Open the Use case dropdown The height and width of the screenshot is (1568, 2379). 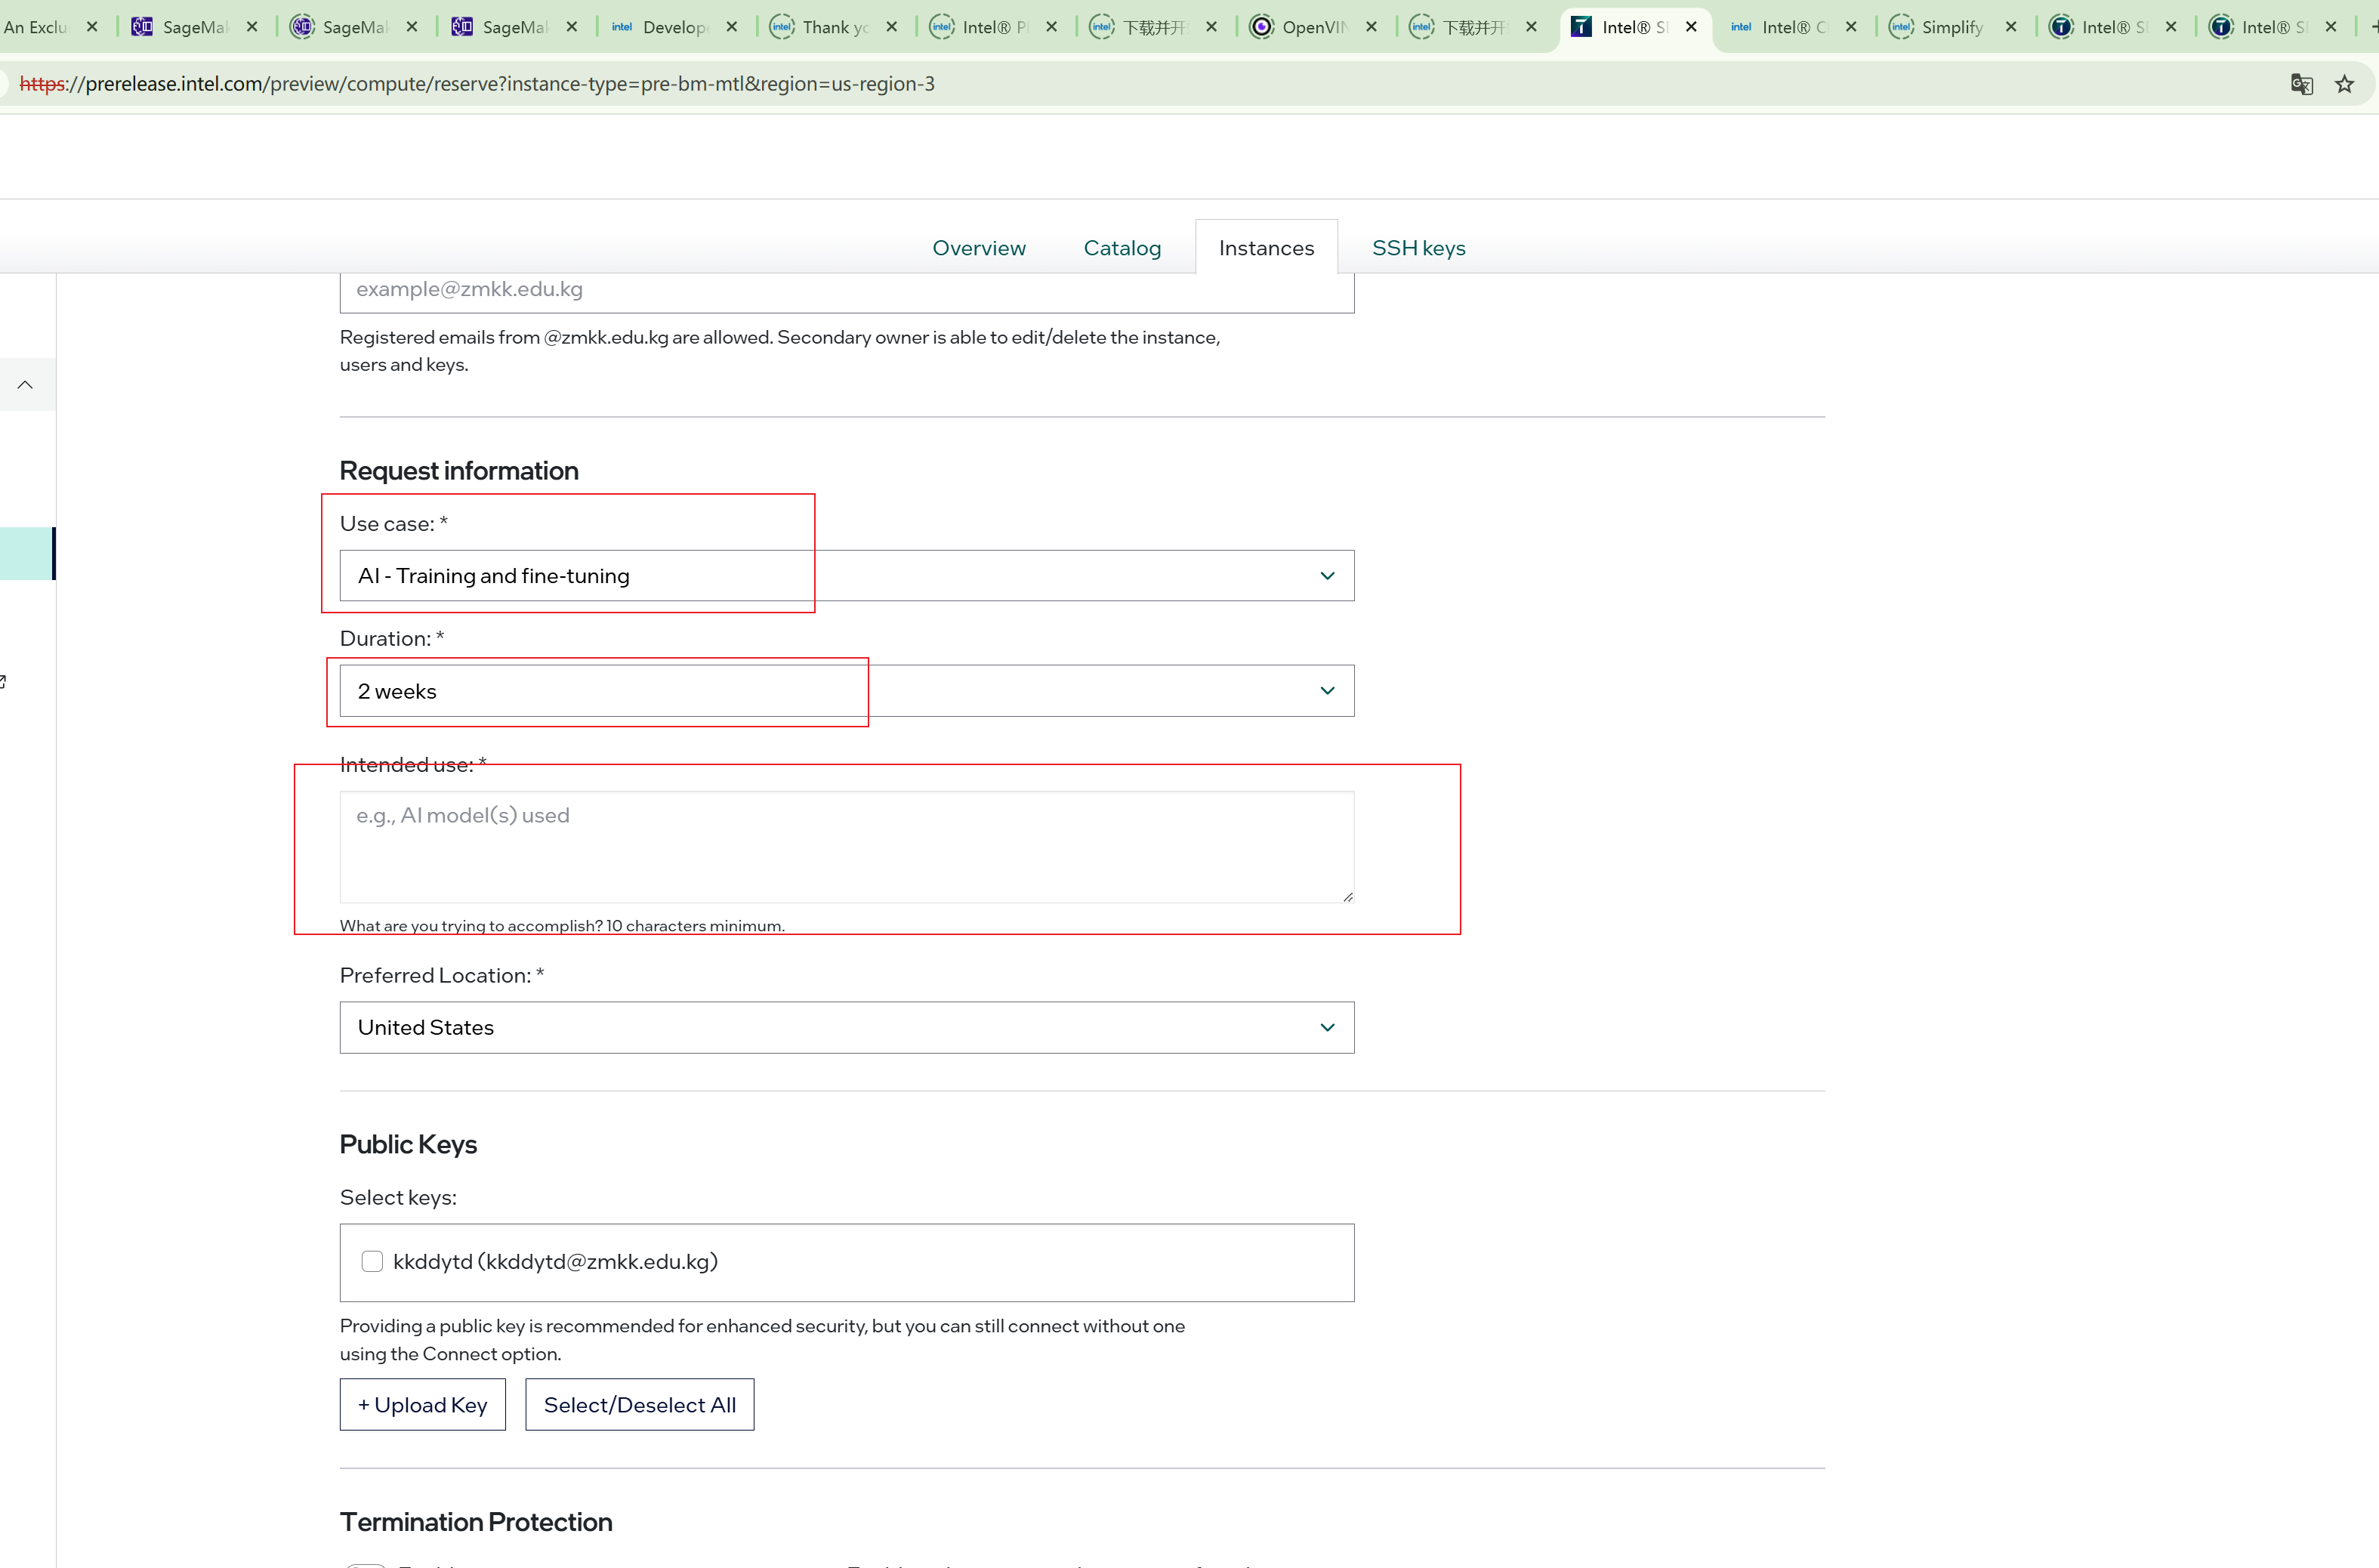tap(846, 576)
